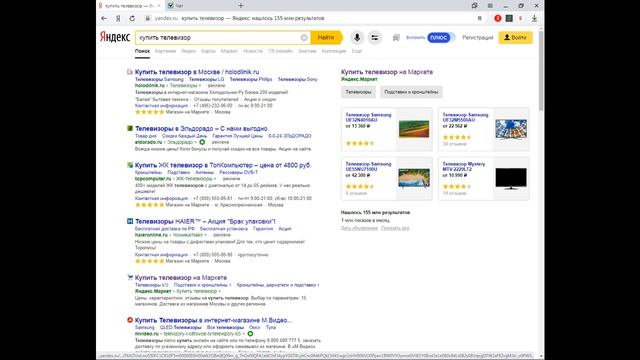Expand the holodilnik.ru result options arrow
The image size is (640, 360).
click(x=200, y=86)
